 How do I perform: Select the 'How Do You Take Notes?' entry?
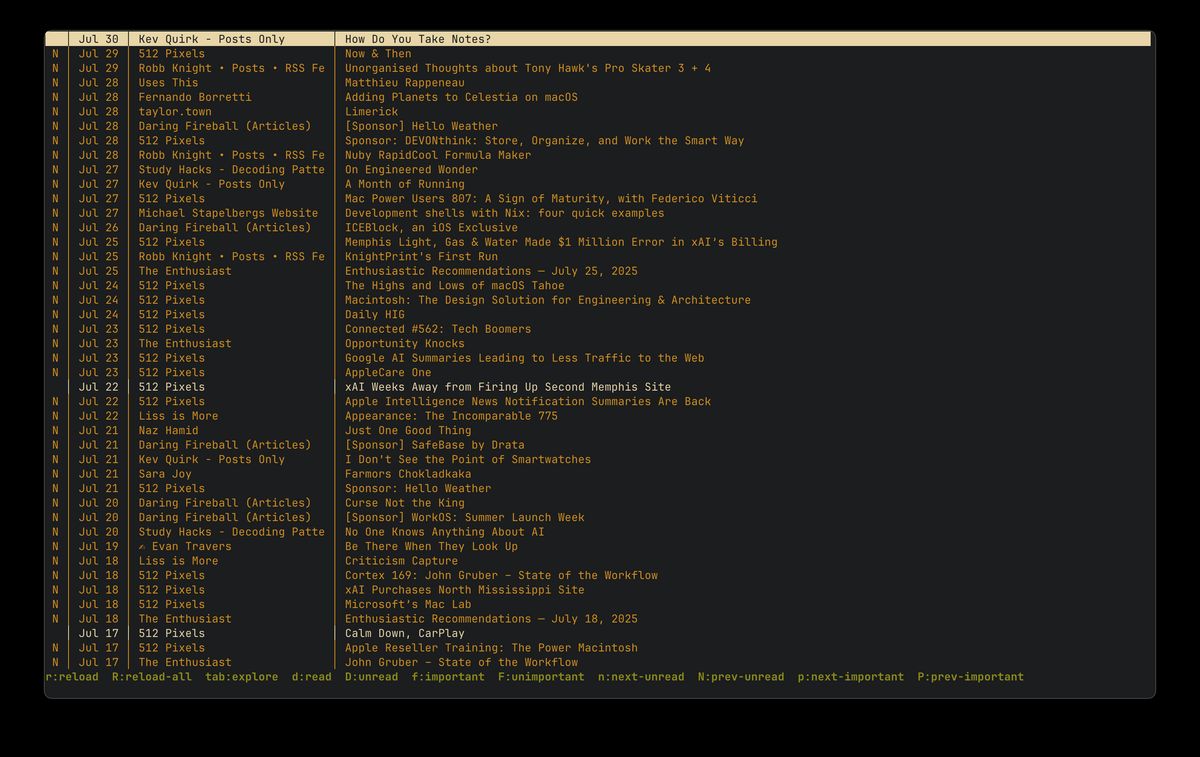tap(598, 39)
